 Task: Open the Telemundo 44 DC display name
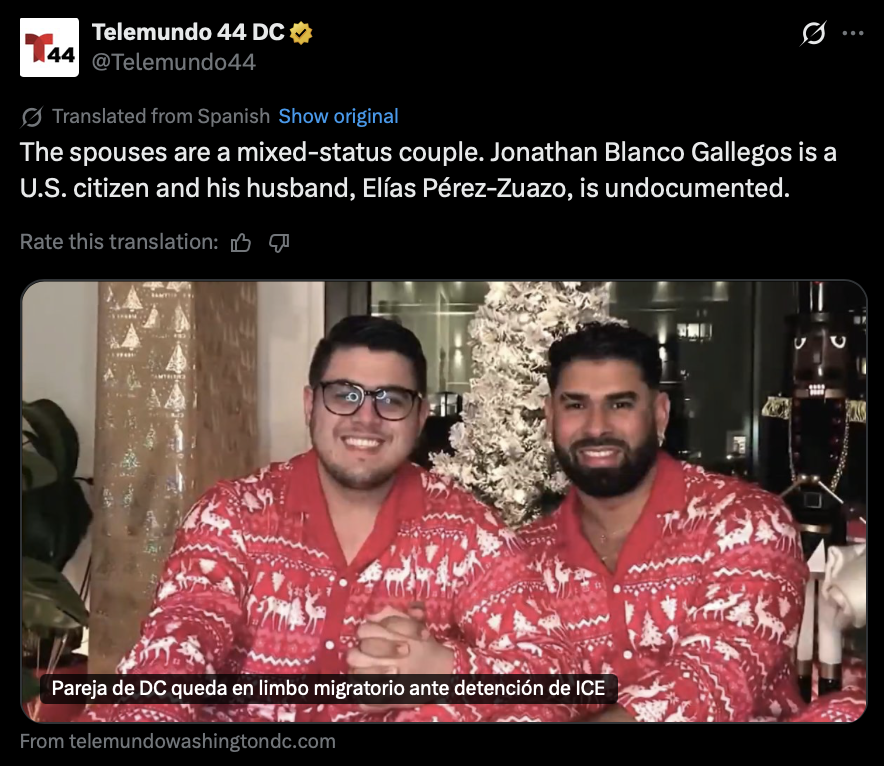188,32
